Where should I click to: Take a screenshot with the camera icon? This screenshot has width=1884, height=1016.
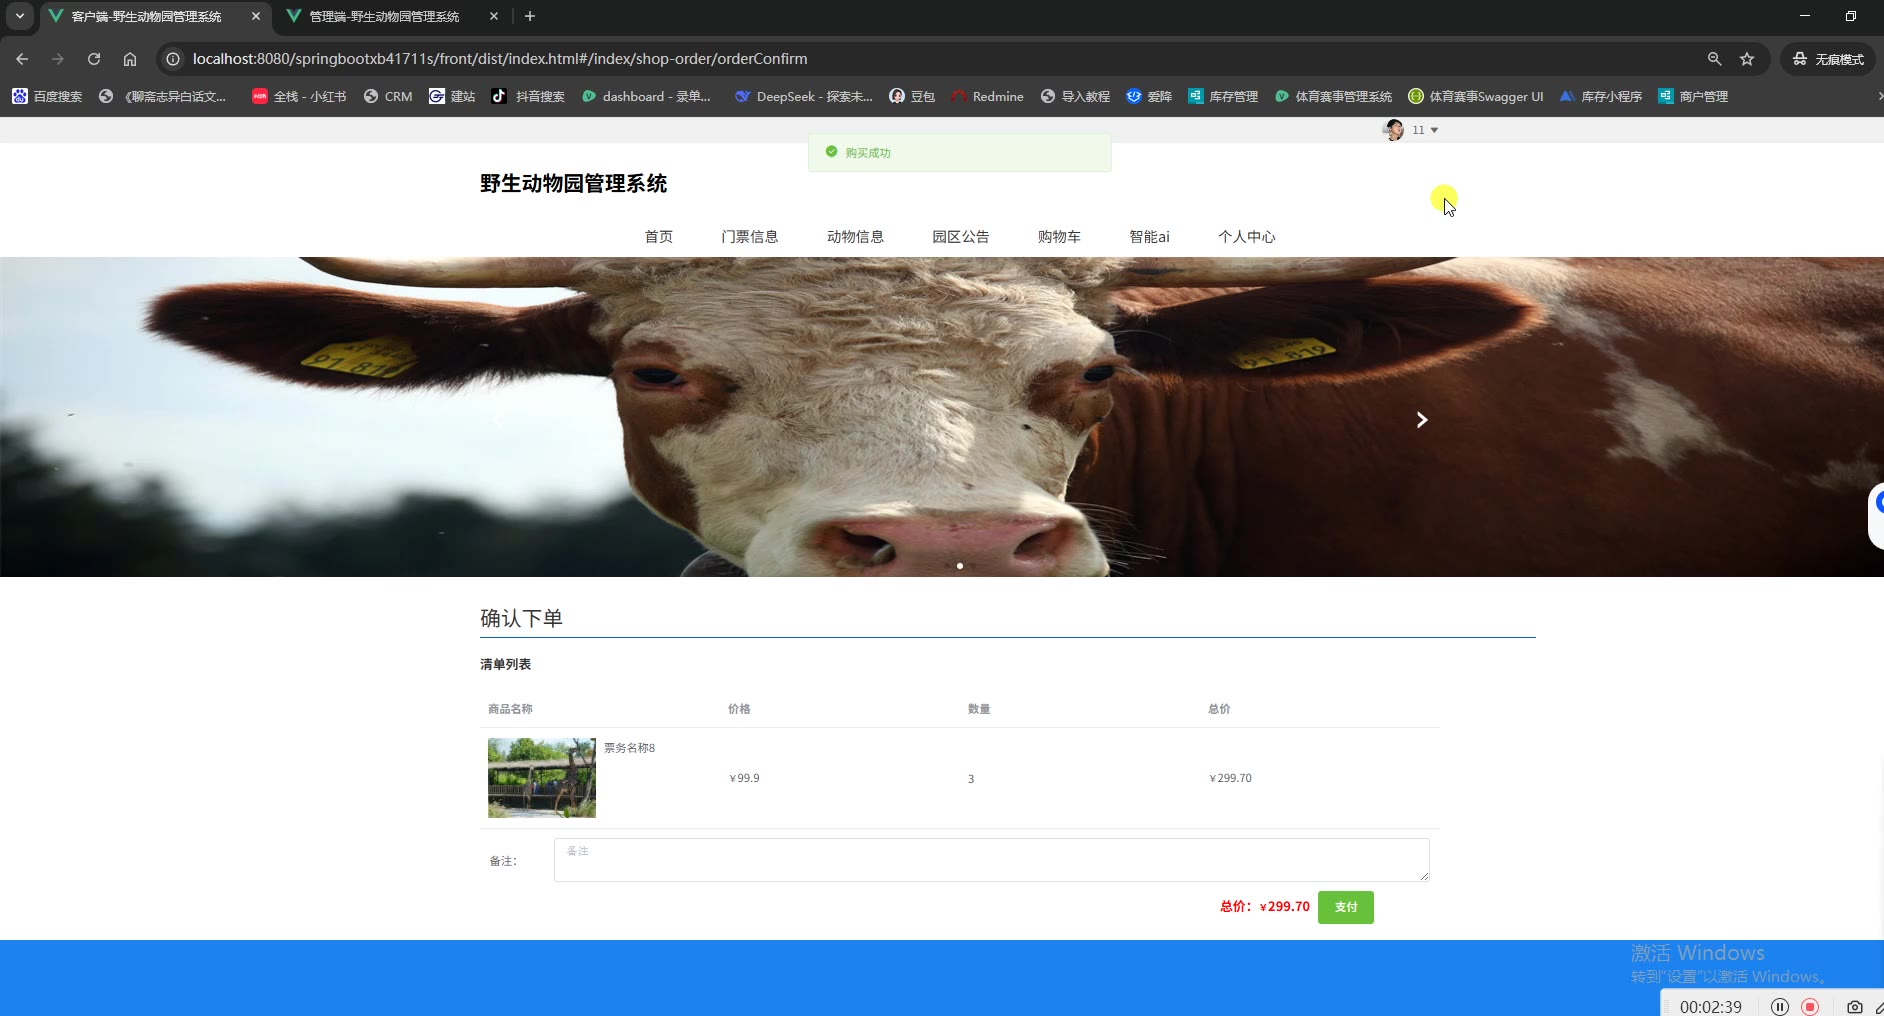click(x=1855, y=1007)
